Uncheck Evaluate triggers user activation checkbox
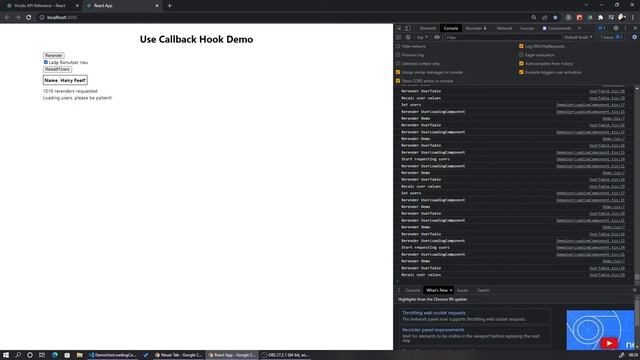This screenshot has width=640, height=360. pos(521,72)
